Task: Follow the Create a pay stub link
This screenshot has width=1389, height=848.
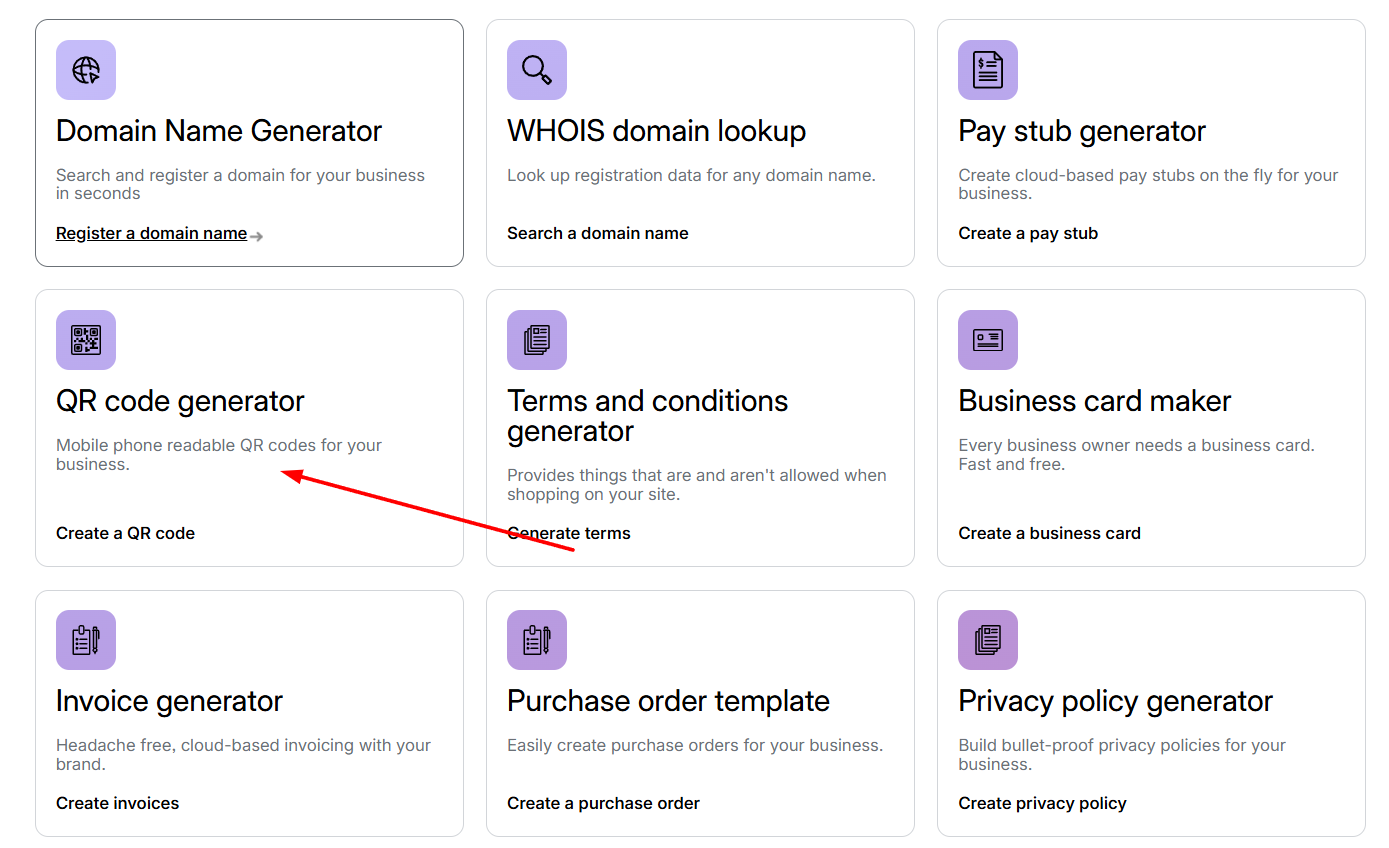Action: tap(1028, 233)
